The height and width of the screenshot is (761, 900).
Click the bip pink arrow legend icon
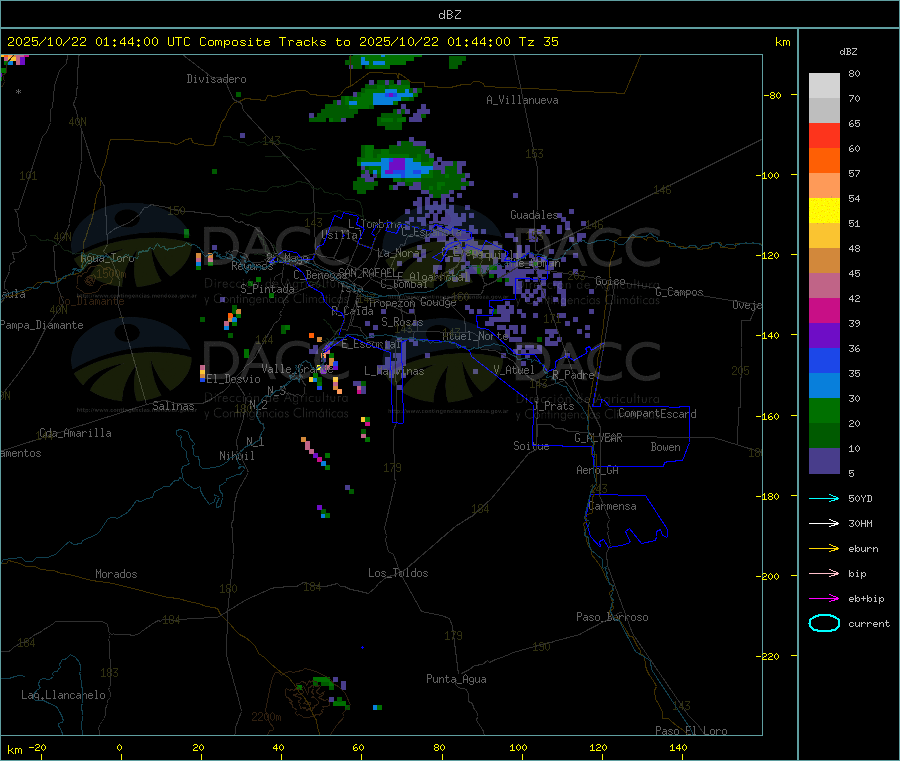click(x=824, y=573)
